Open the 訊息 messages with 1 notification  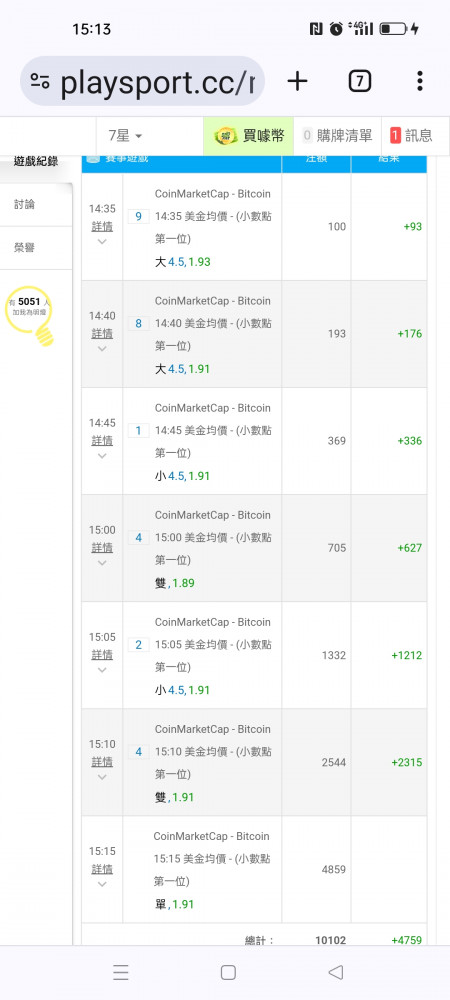click(x=411, y=135)
